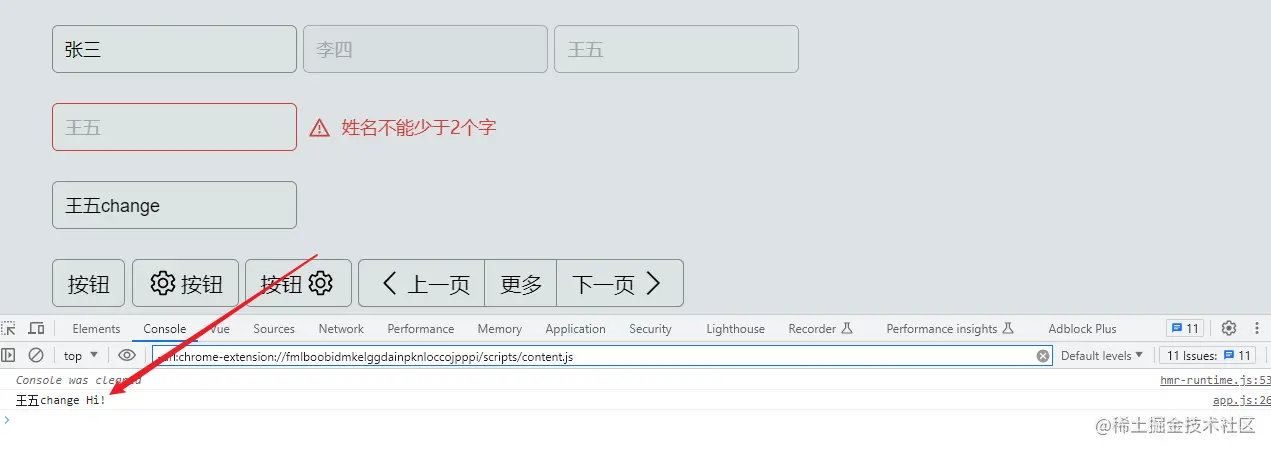Toggle the device toolbar icon

[36, 328]
